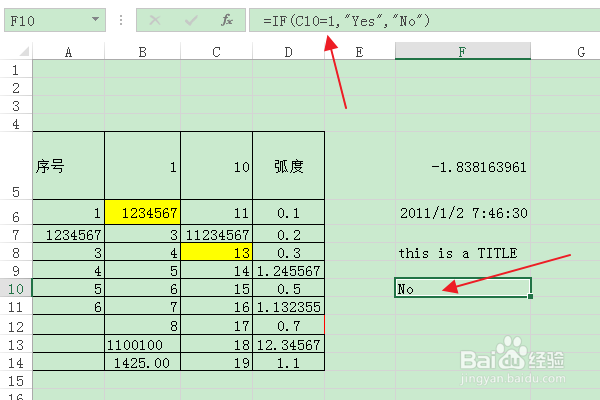
Task: Click cell with 1.245567
Action: [x=289, y=270]
